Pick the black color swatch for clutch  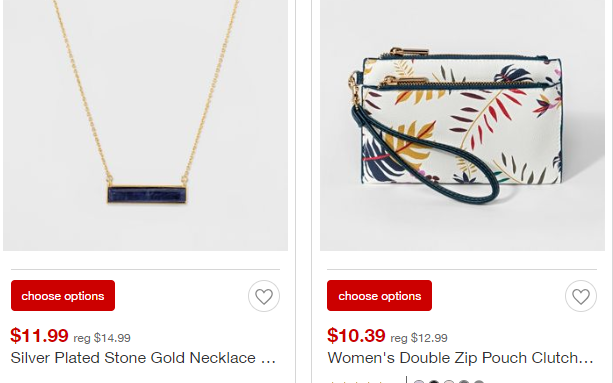pyautogui.click(x=434, y=381)
